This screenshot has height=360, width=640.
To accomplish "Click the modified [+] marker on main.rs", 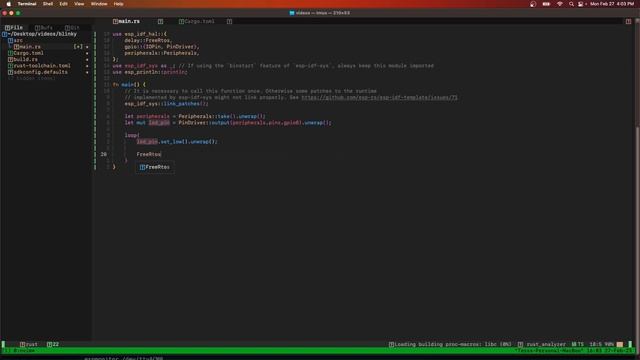I will coord(78,47).
